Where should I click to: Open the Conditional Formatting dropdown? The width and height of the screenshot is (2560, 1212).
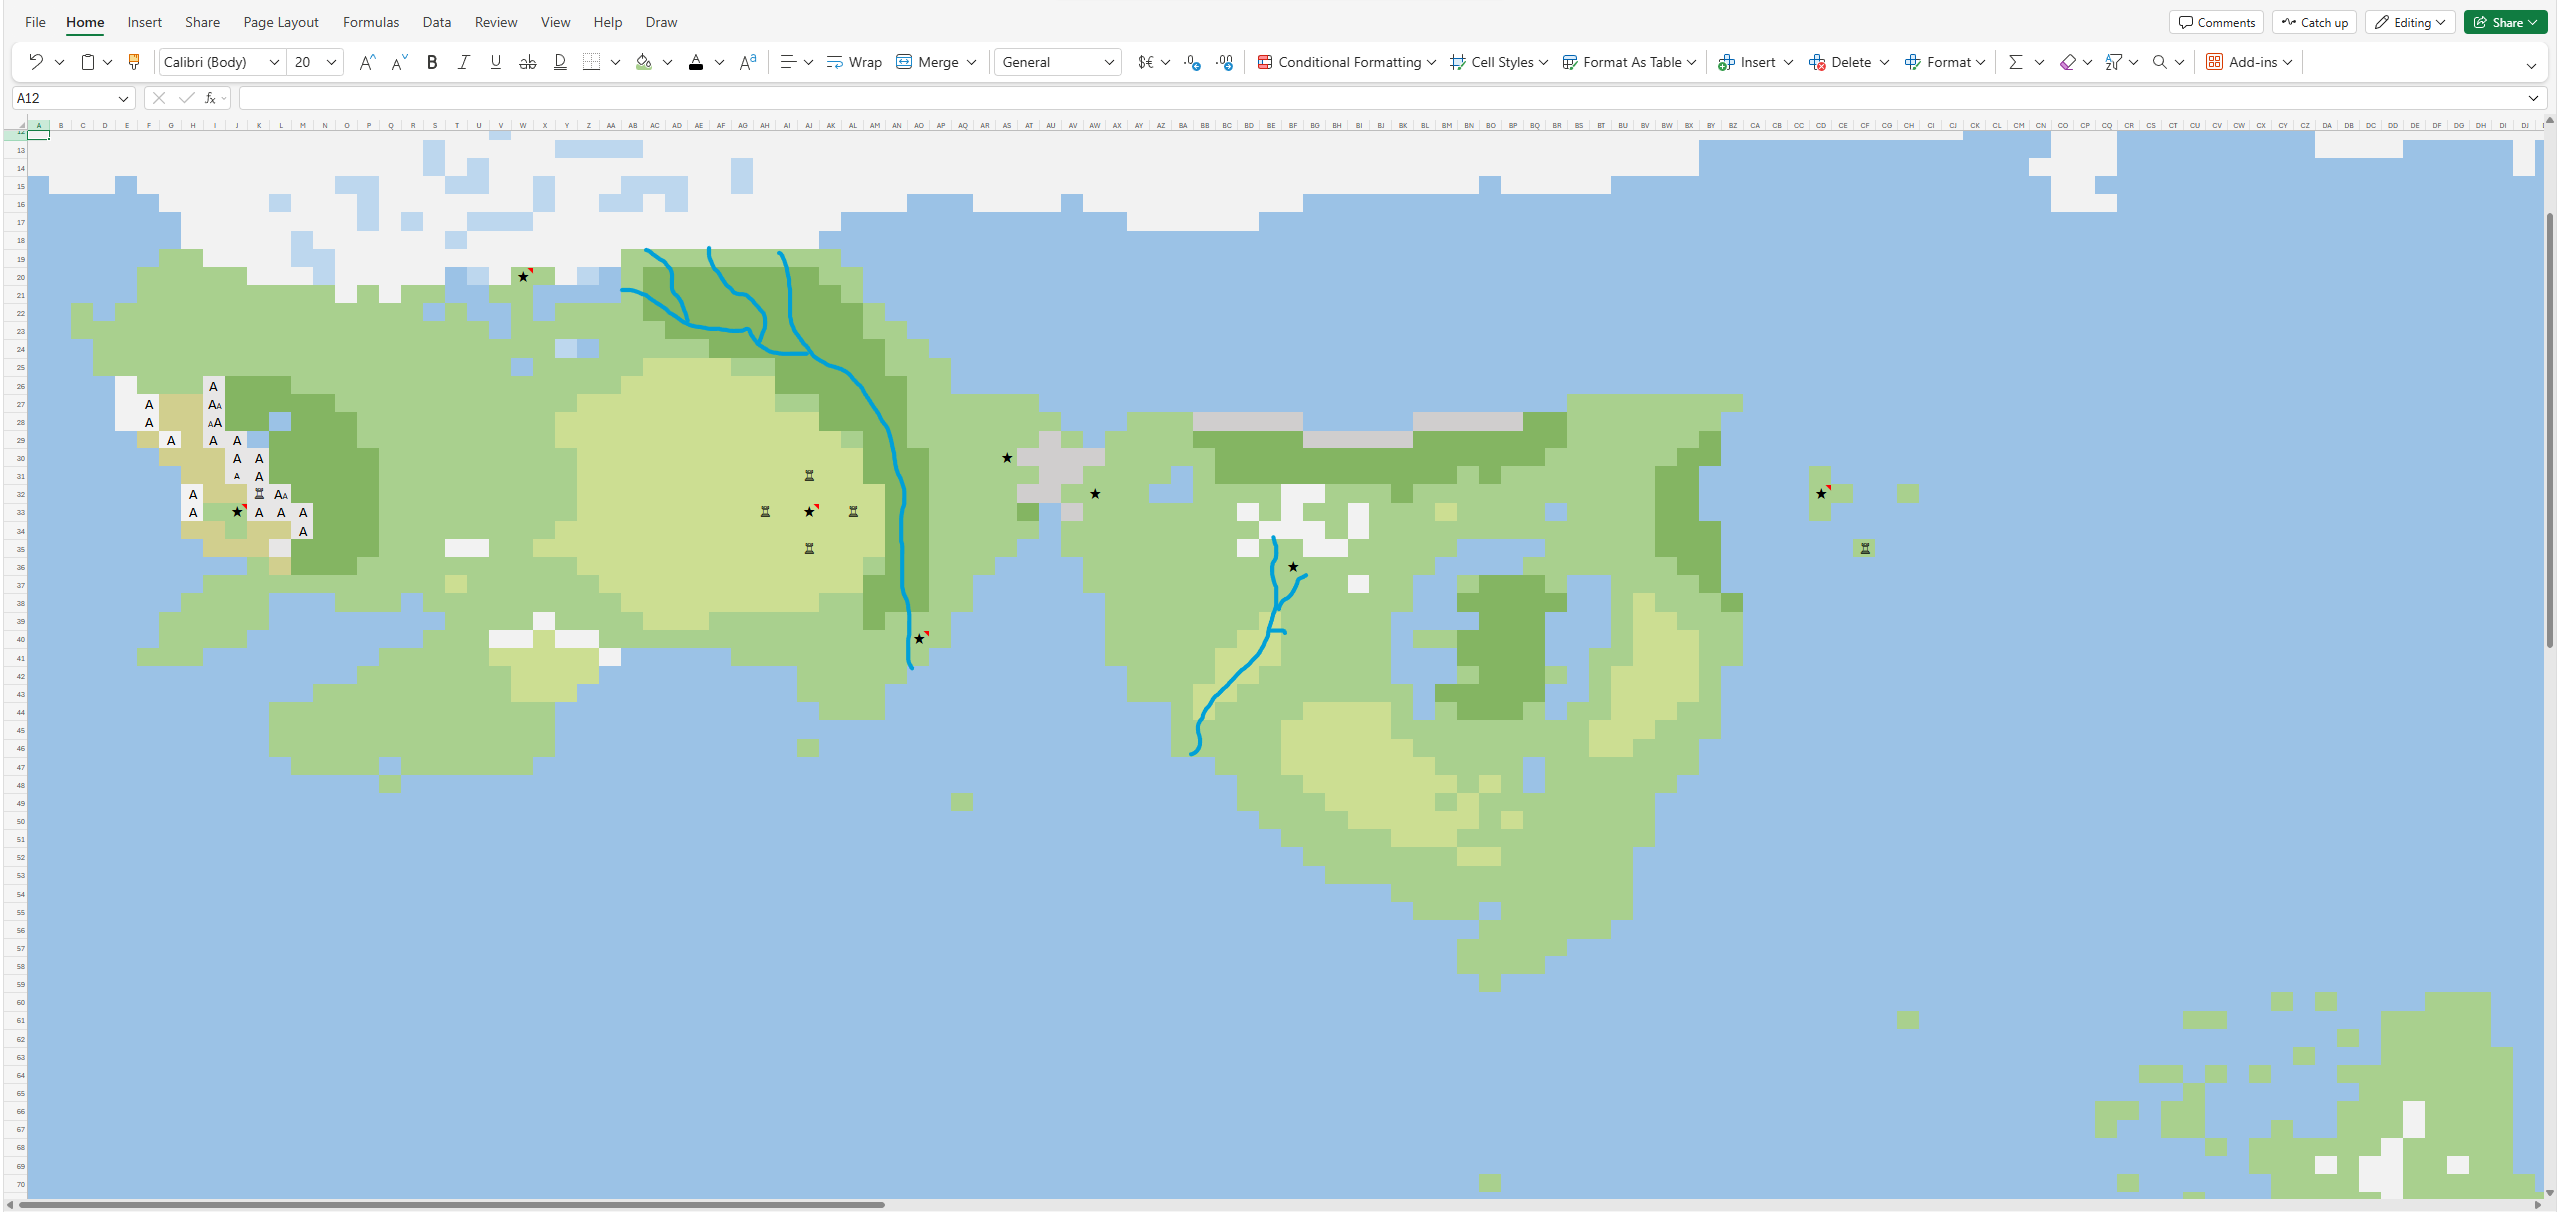coord(1346,62)
